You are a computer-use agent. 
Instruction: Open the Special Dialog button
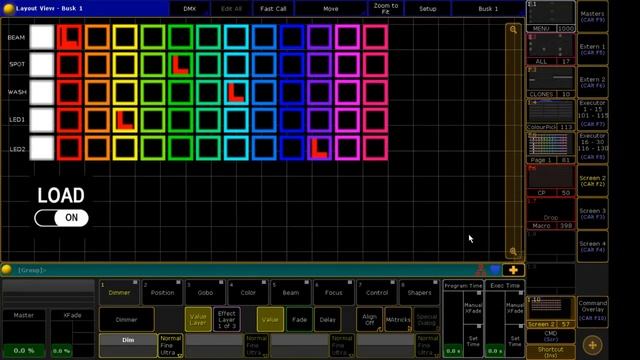click(427, 319)
